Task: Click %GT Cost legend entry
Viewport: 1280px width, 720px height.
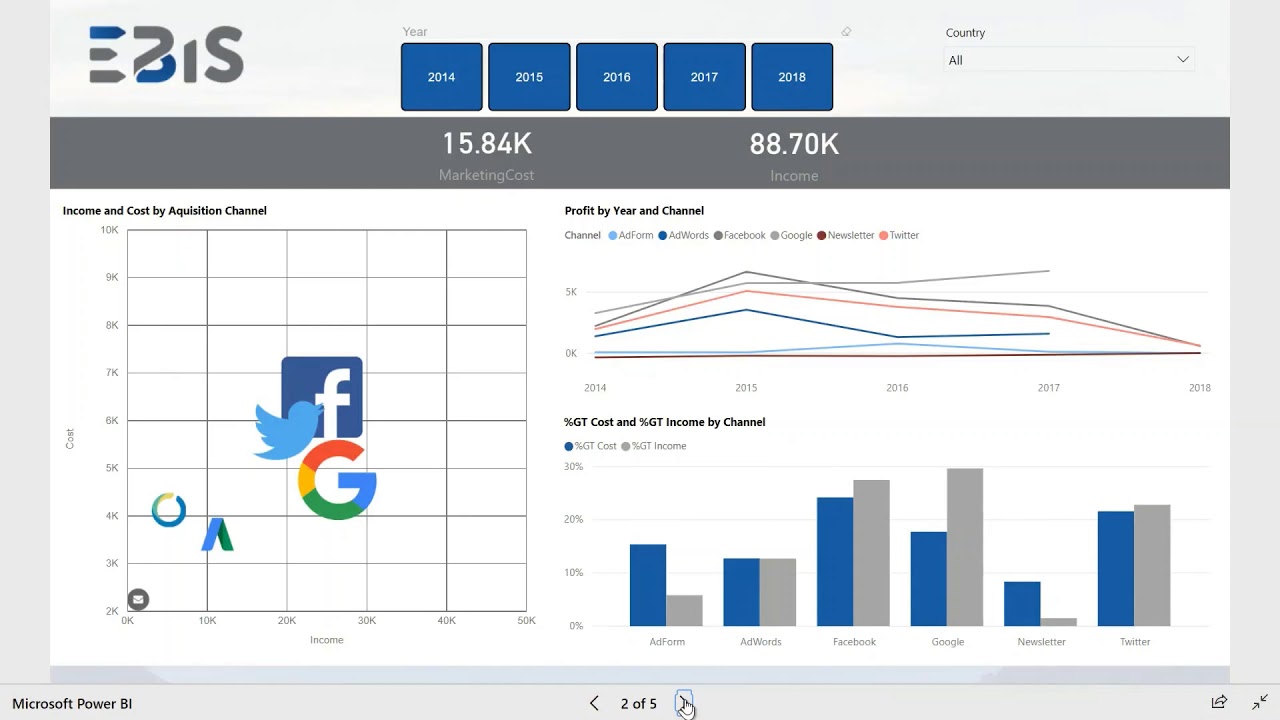Action: 590,446
